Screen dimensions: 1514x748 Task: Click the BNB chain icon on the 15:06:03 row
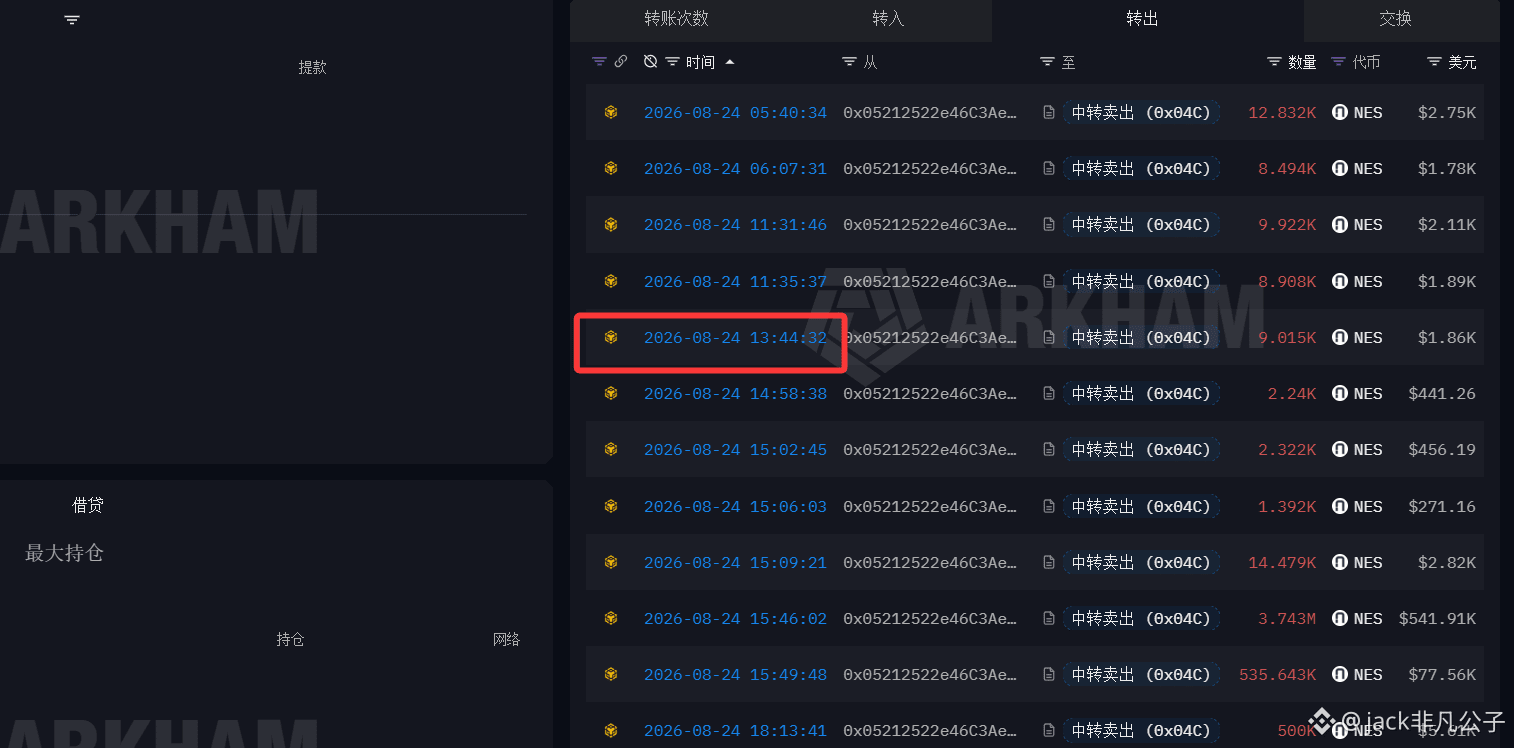tap(611, 507)
